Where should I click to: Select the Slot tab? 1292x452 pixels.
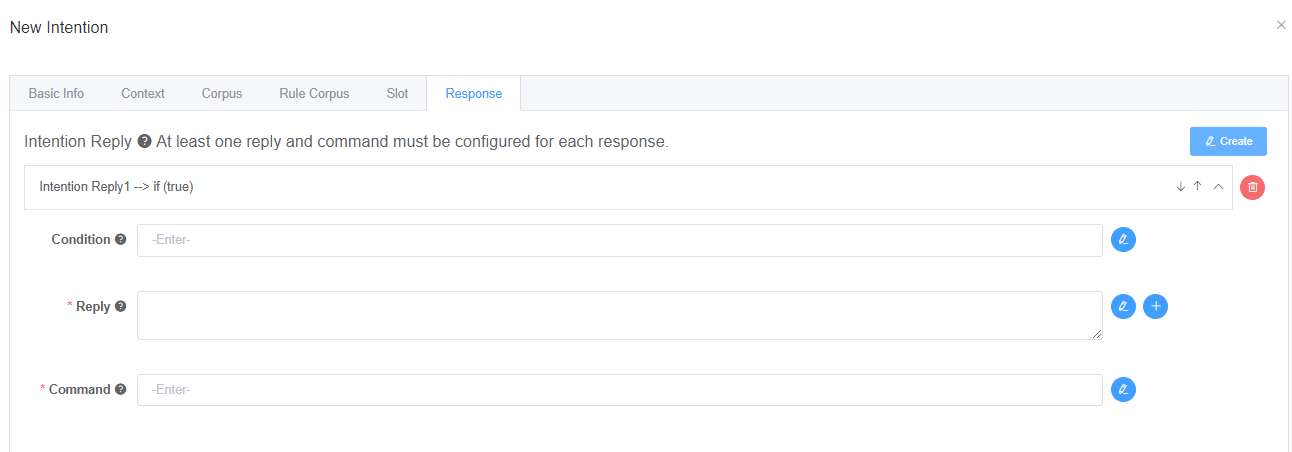point(397,94)
